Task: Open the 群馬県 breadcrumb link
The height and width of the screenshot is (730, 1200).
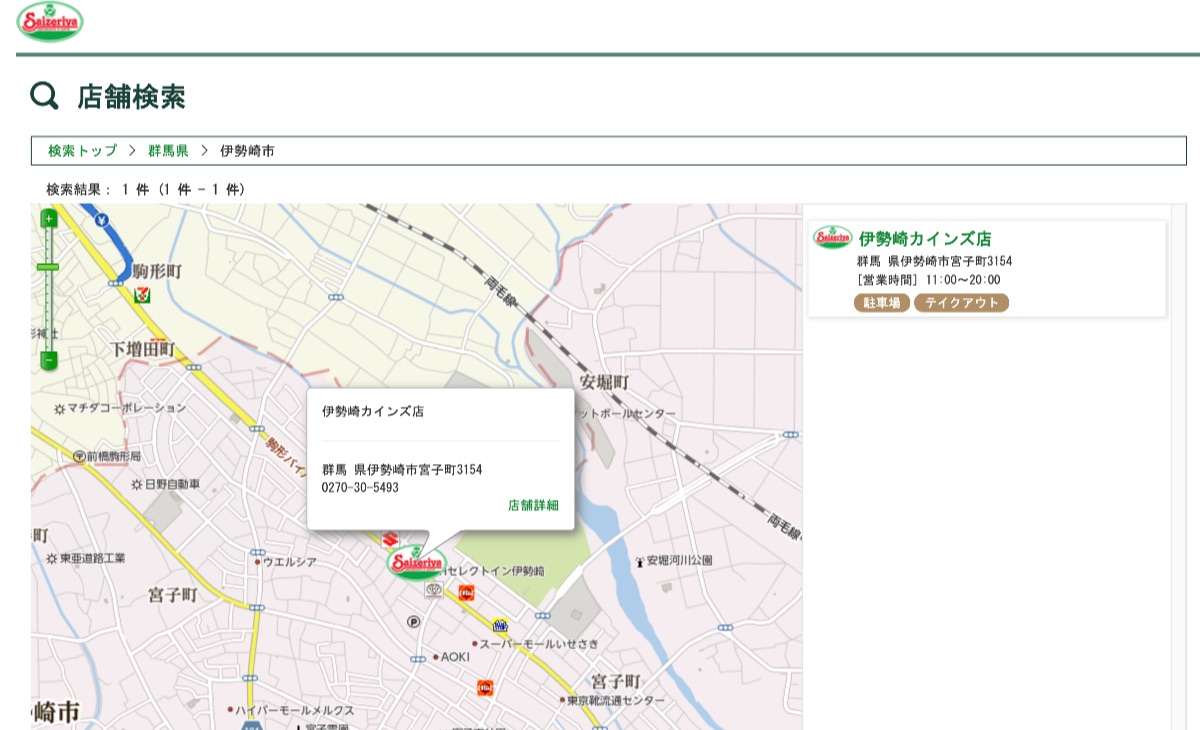Action: 168,151
